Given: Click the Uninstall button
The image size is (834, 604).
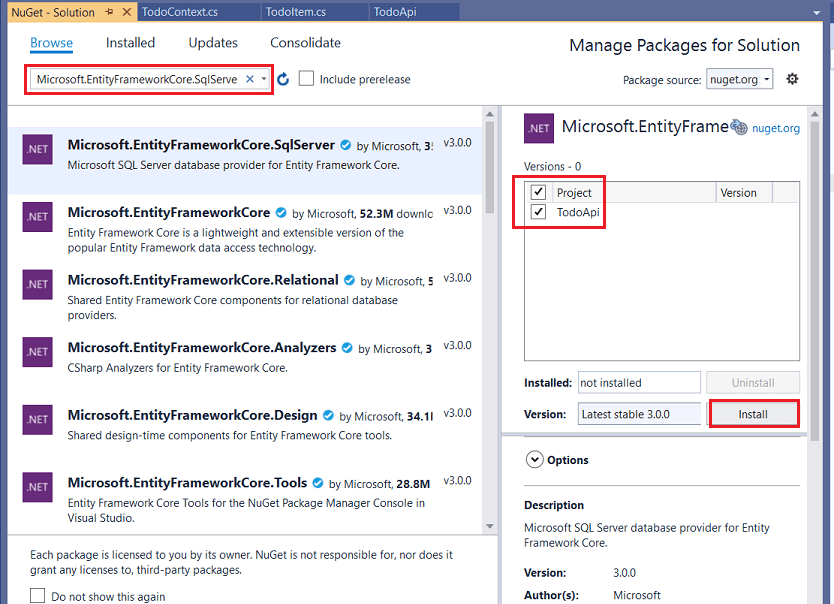Looking at the screenshot, I should [x=754, y=382].
